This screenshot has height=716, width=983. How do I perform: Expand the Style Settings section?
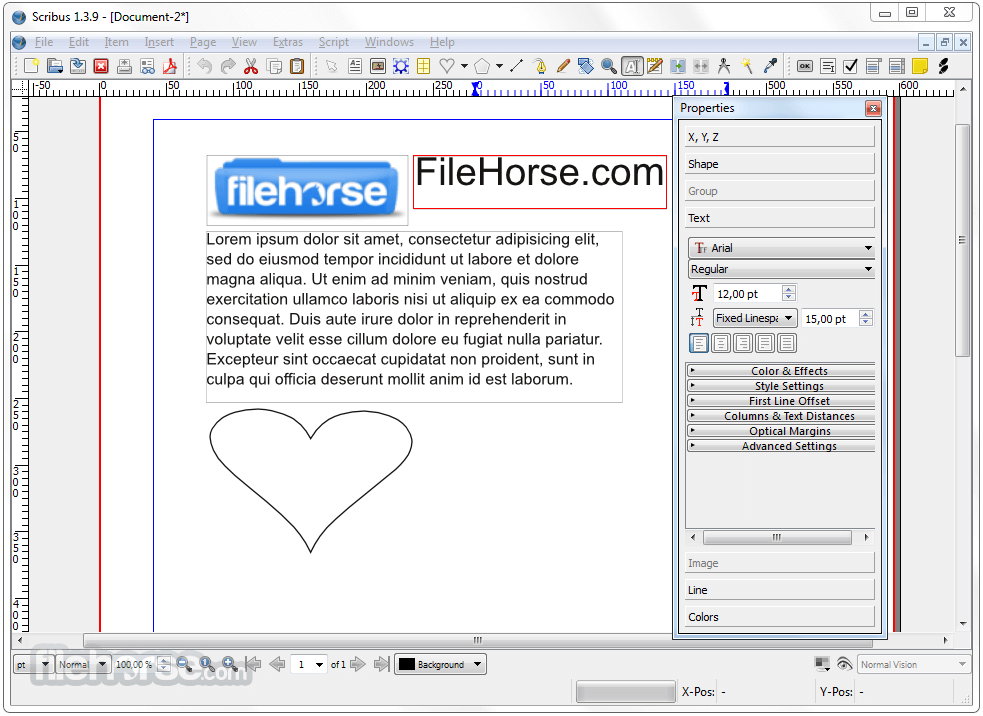point(781,386)
